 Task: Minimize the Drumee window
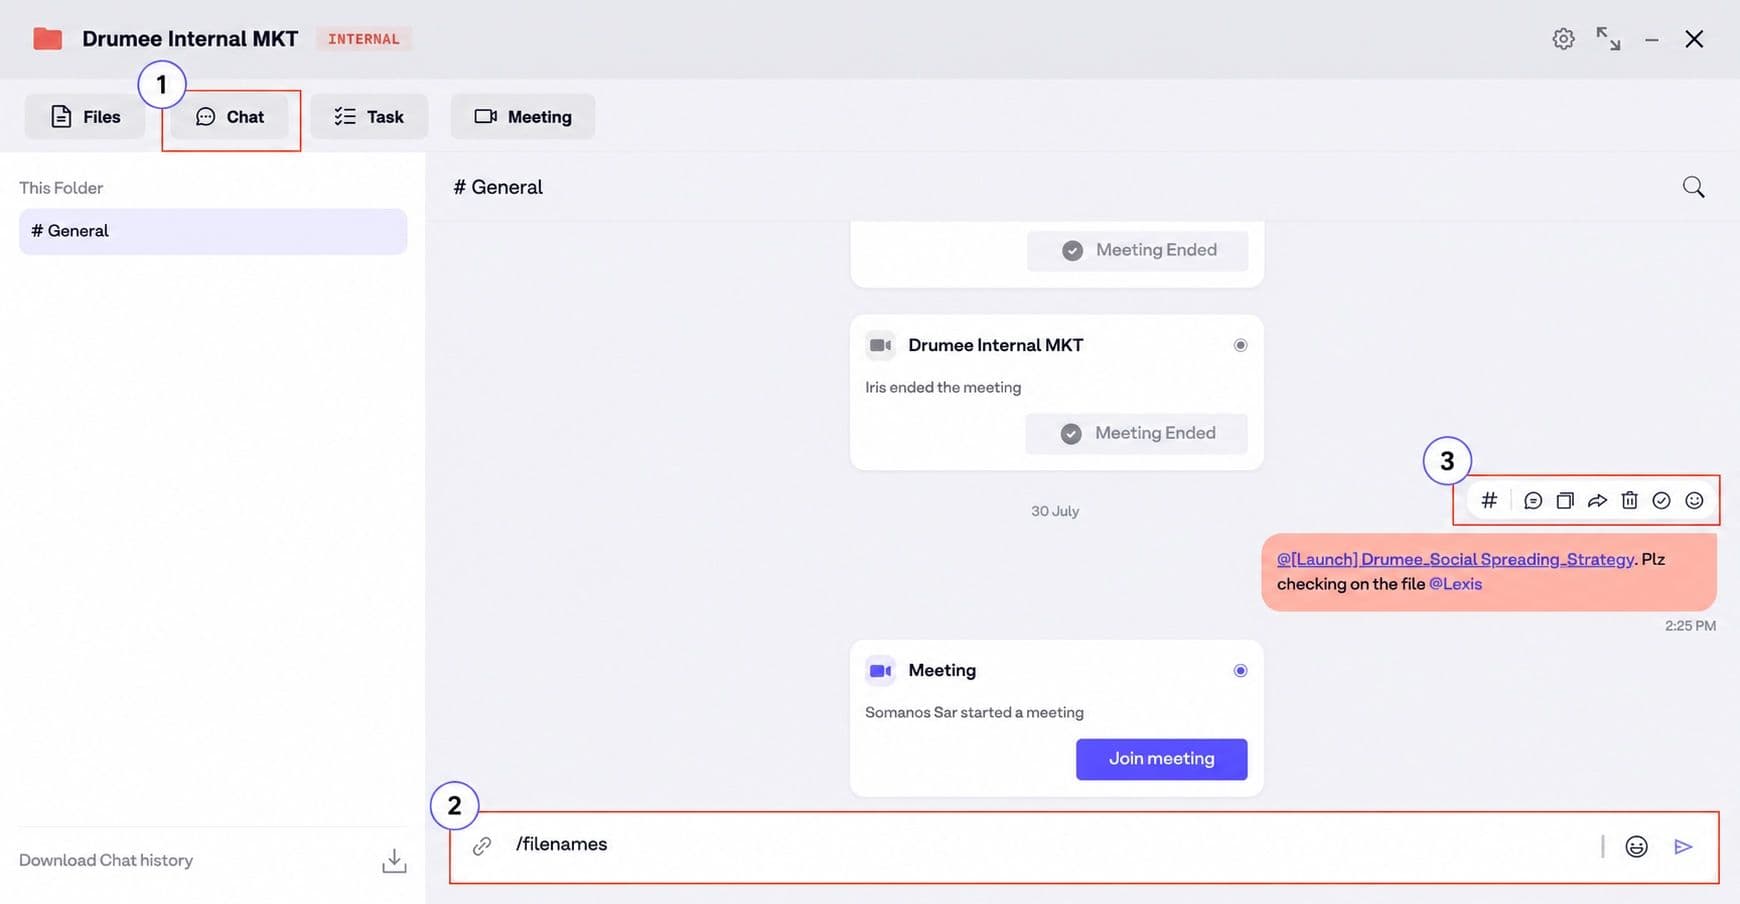(1652, 40)
